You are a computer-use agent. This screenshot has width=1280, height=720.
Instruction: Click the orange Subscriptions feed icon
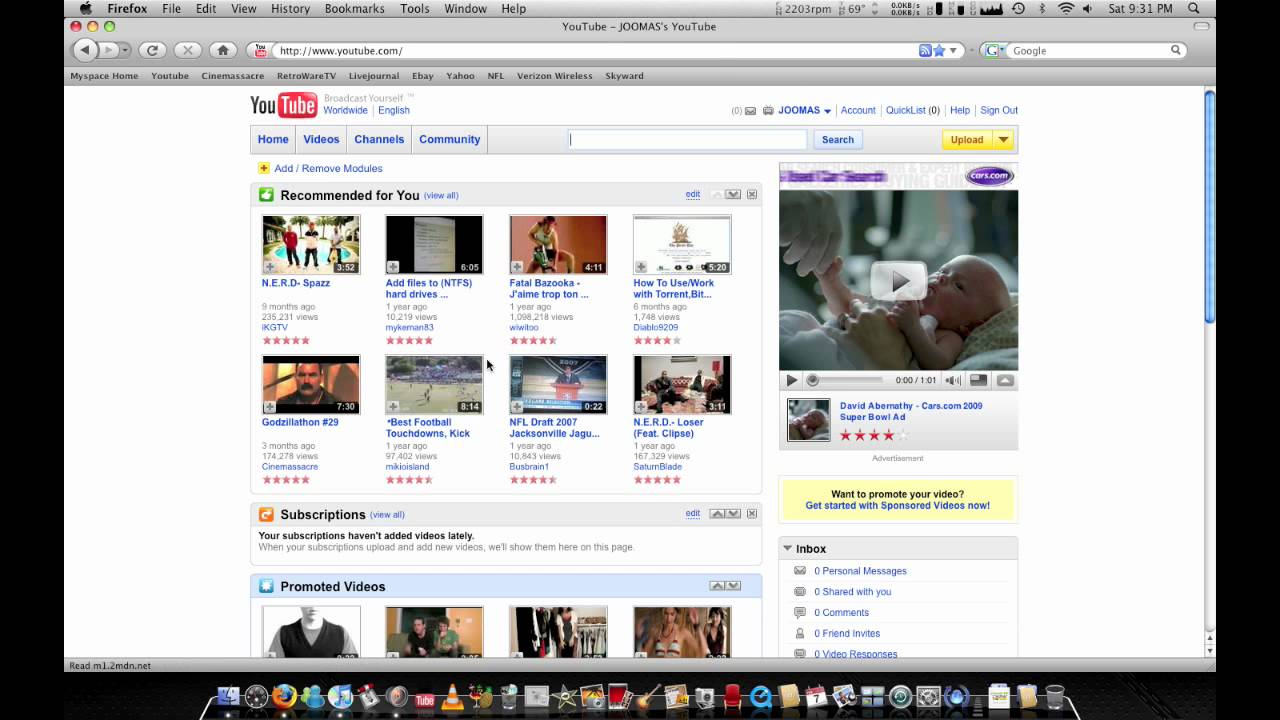coord(266,514)
